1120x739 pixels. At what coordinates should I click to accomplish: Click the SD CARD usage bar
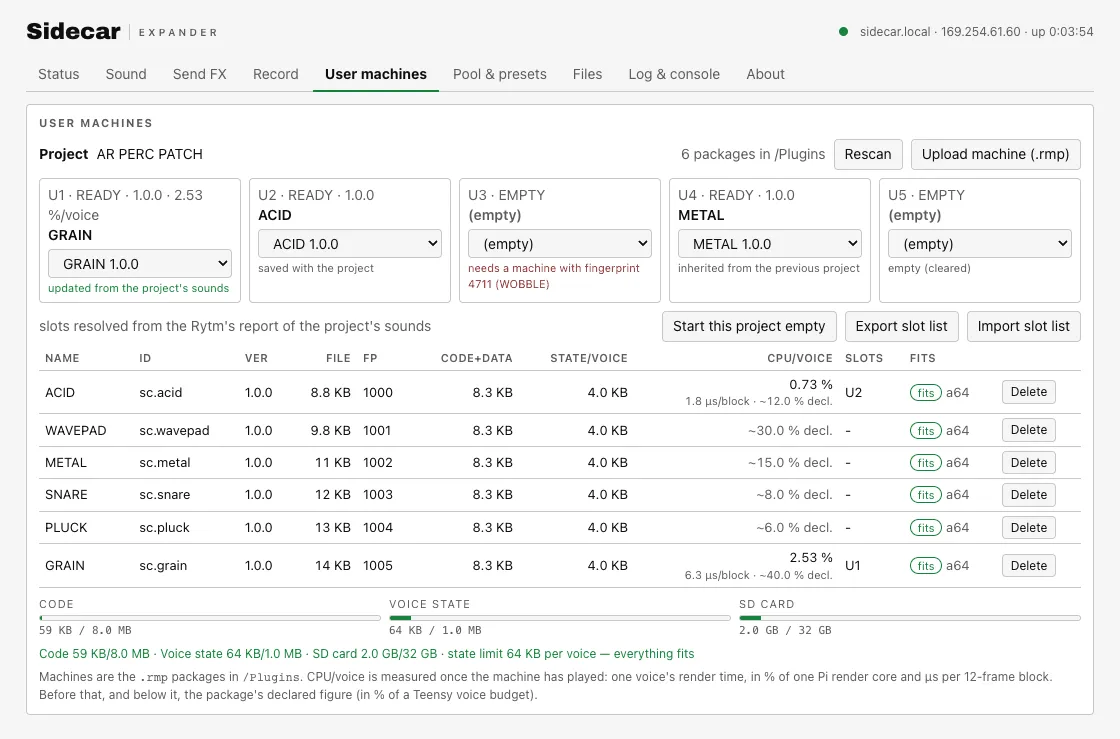tap(910, 618)
